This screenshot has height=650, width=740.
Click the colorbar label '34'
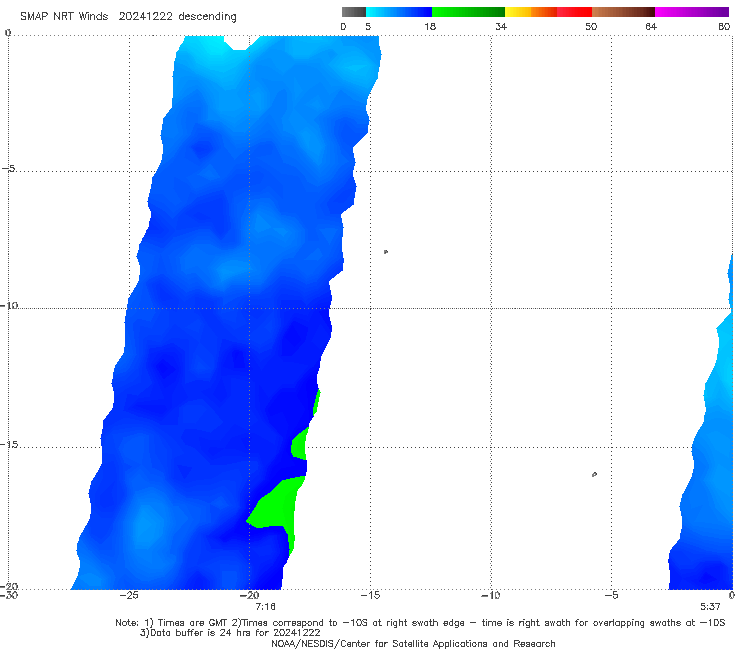[x=501, y=26]
